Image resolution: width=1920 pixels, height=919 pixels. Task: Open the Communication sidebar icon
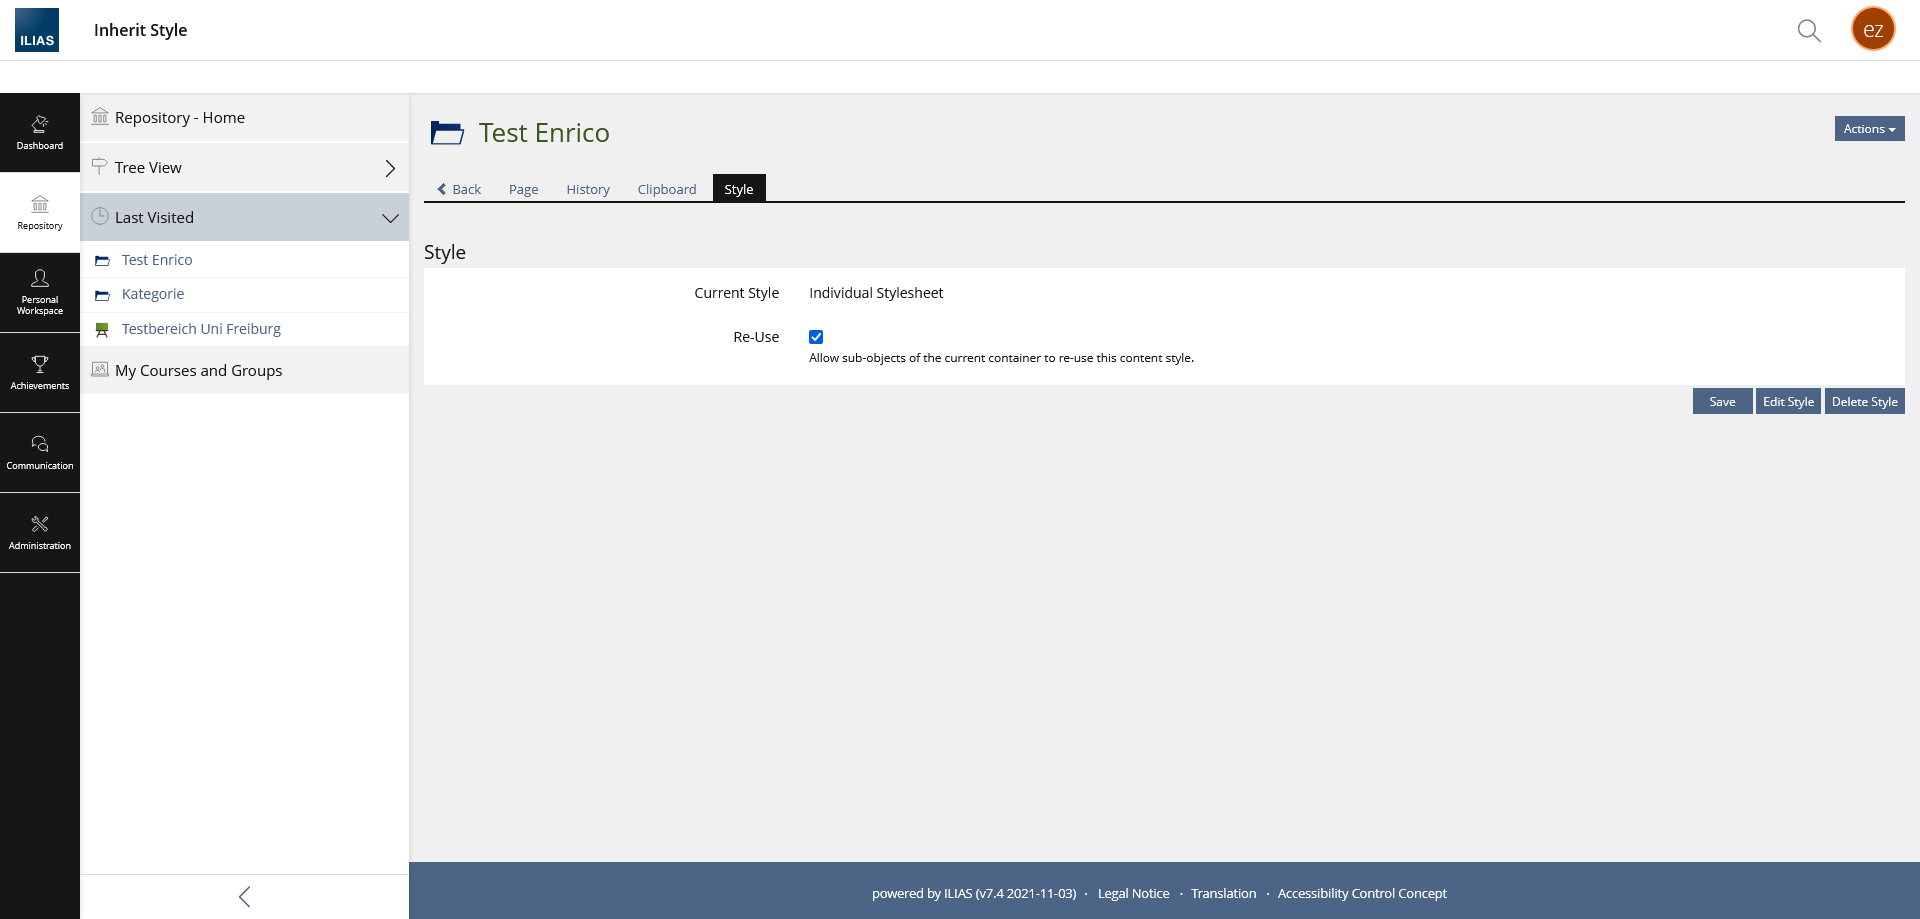[40, 452]
